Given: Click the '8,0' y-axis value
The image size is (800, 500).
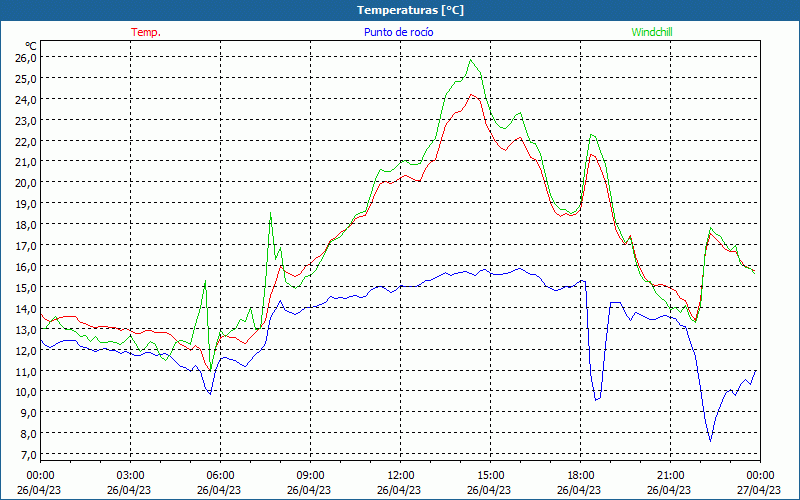Looking at the screenshot, I should 28,433.
